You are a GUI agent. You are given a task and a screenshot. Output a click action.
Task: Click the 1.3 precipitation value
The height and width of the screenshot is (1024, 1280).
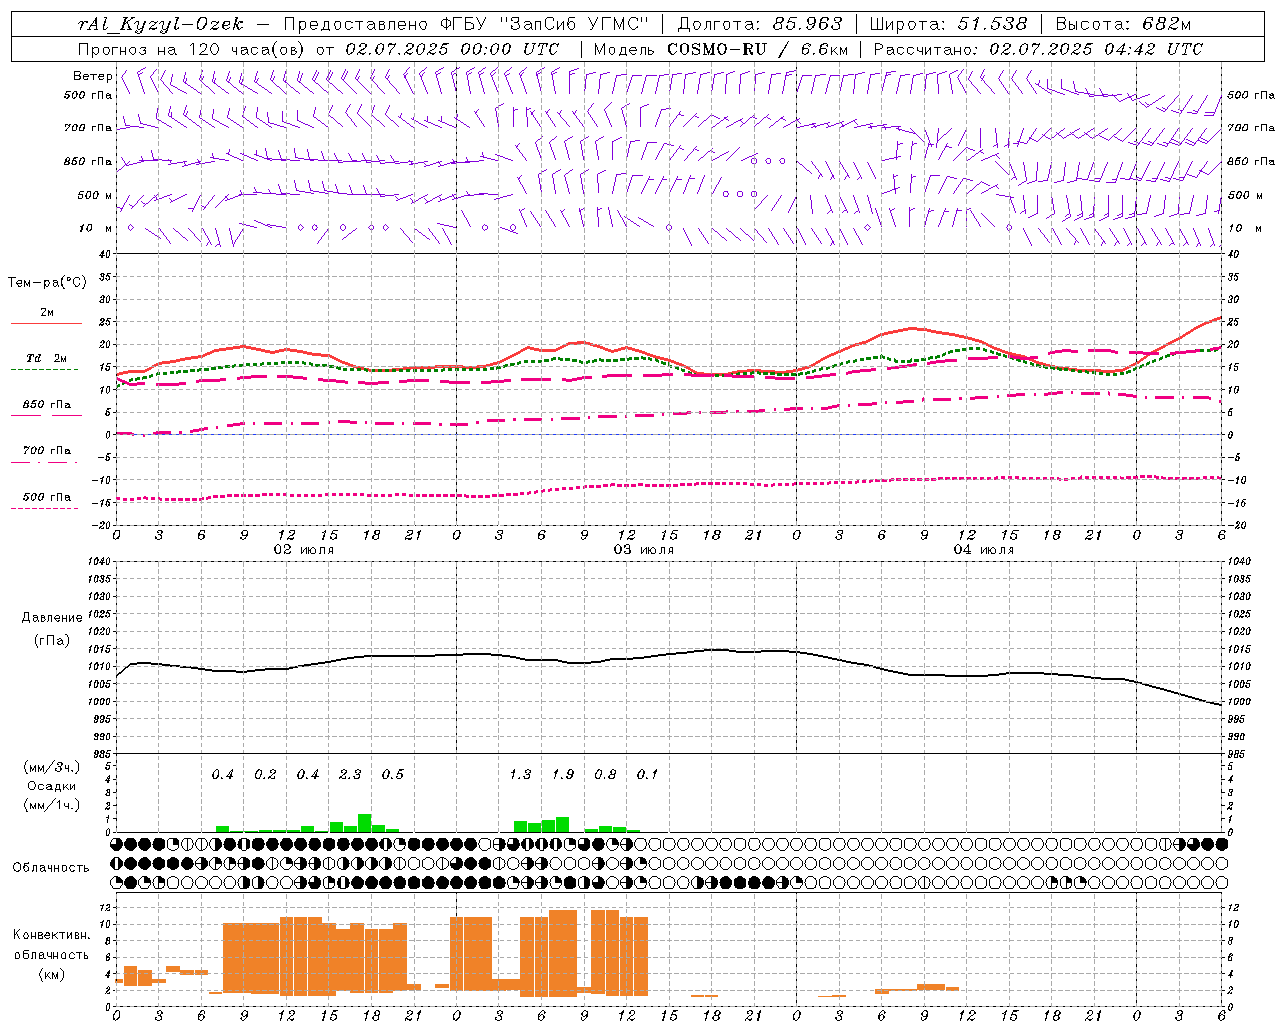(520, 775)
